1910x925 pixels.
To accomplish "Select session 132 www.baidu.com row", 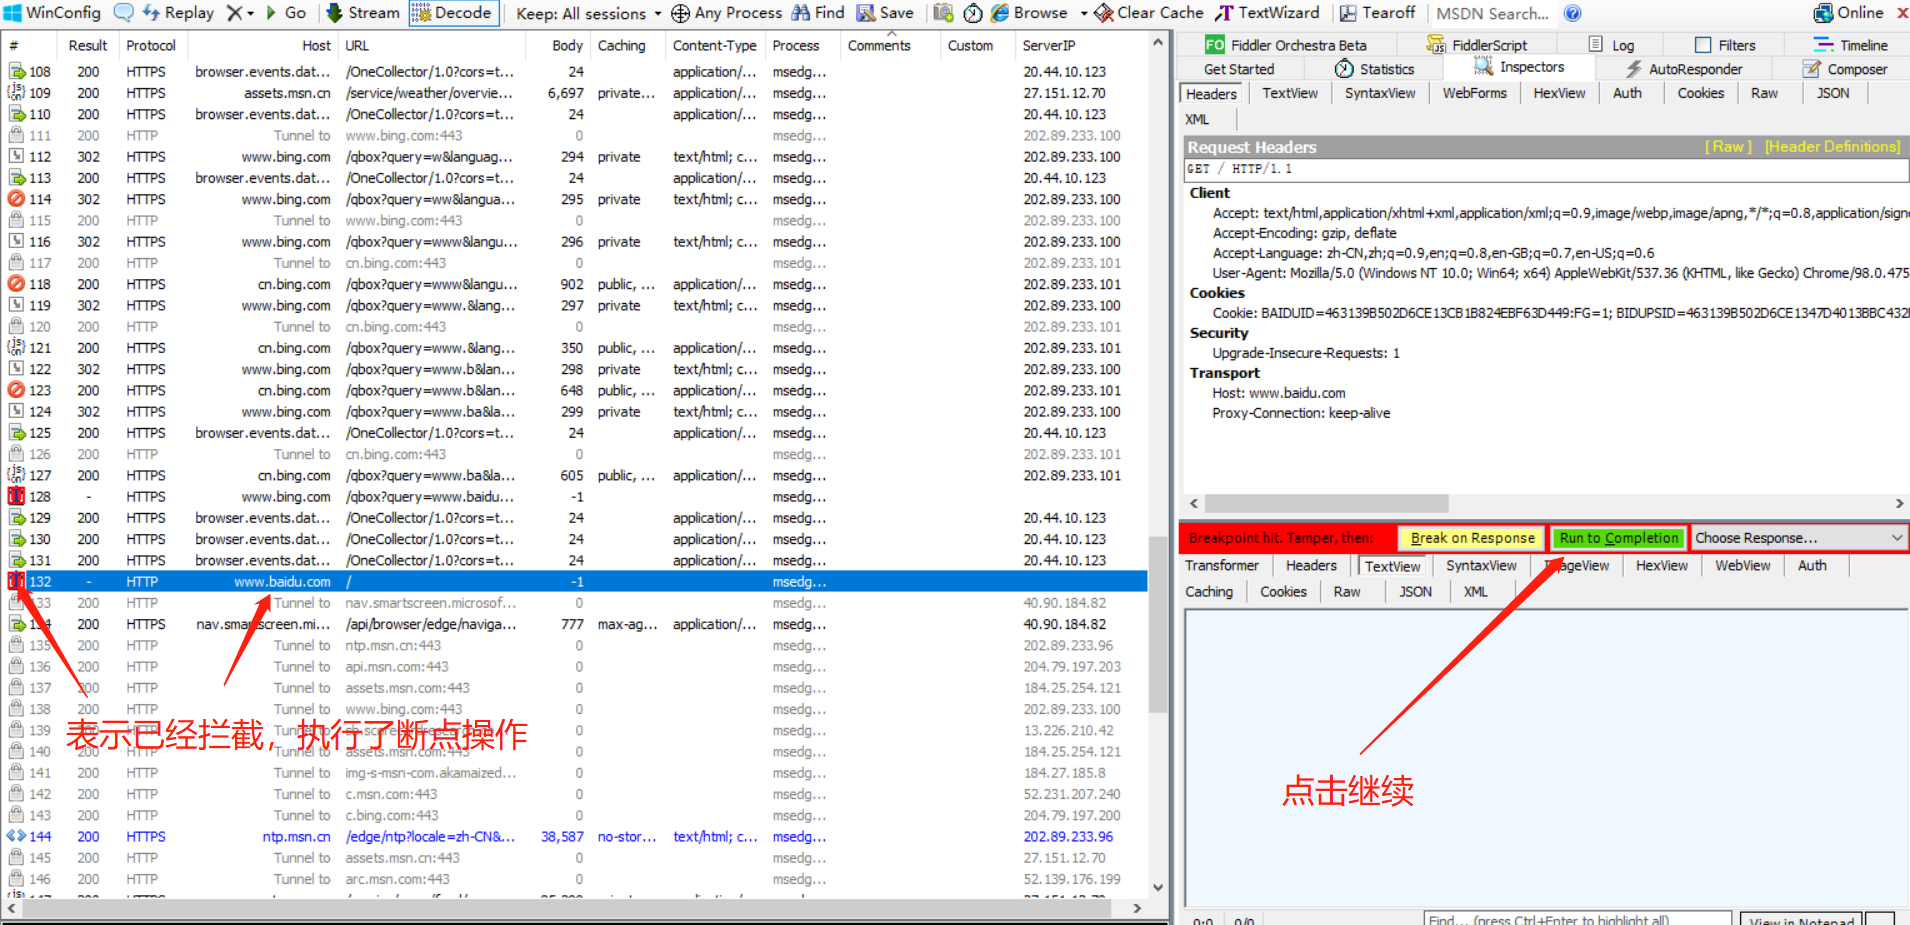I will (575, 581).
